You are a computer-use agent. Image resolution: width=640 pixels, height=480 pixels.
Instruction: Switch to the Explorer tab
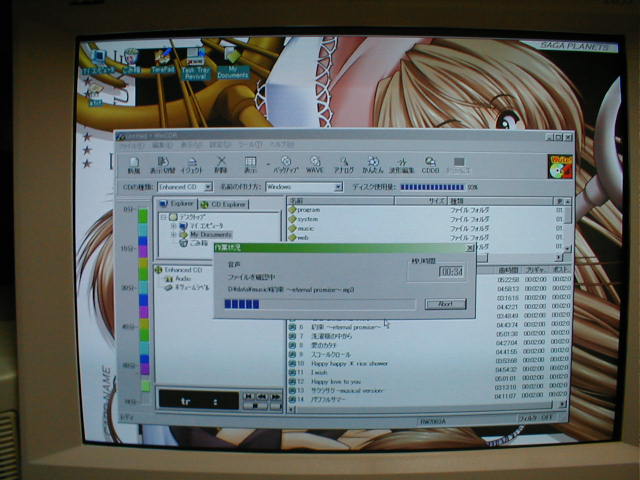pos(176,203)
